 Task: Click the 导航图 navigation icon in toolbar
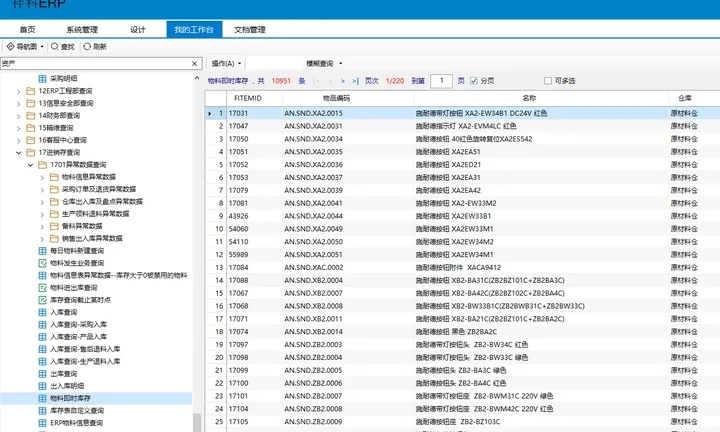(10, 46)
